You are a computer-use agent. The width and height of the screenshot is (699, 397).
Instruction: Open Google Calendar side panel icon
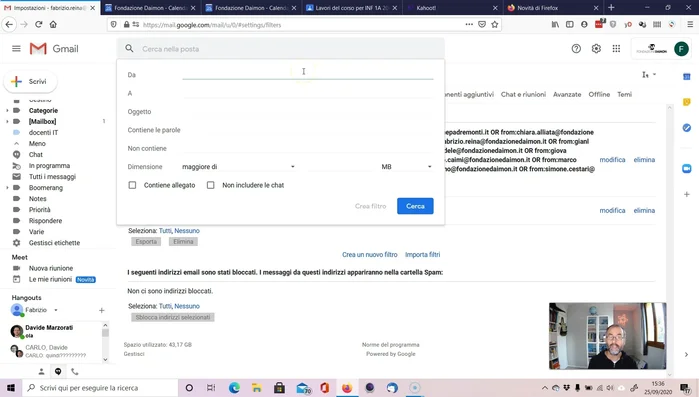[687, 77]
